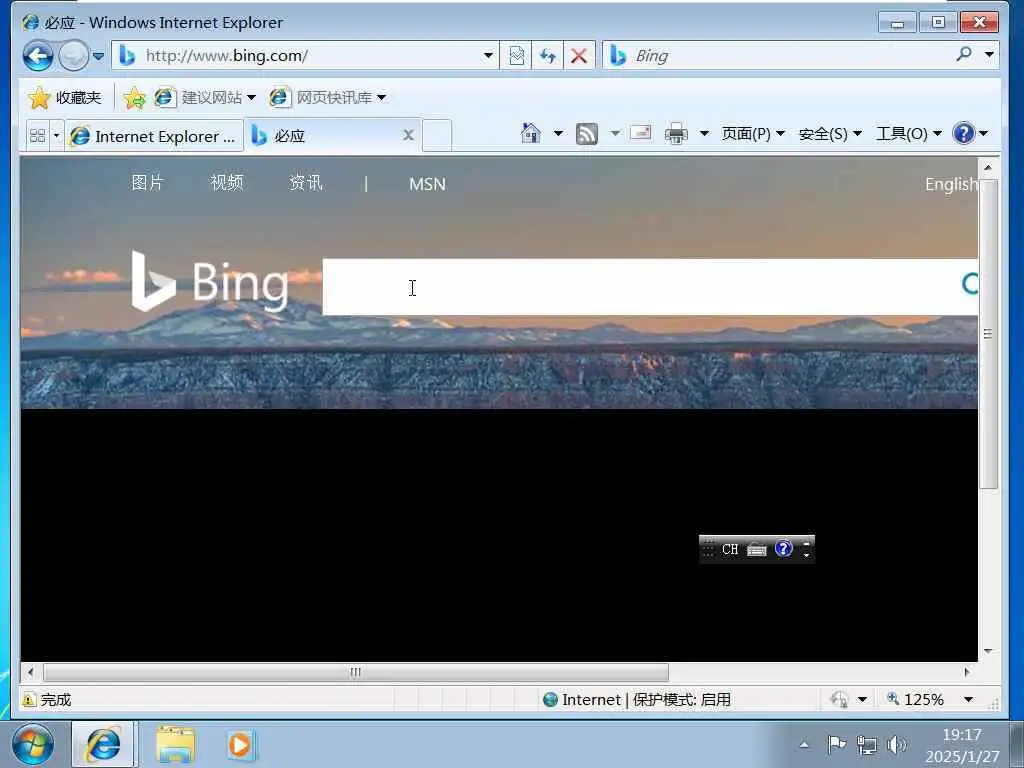Open Bing 资讯 news link
Viewport: 1024px width, 768px height.
(306, 183)
